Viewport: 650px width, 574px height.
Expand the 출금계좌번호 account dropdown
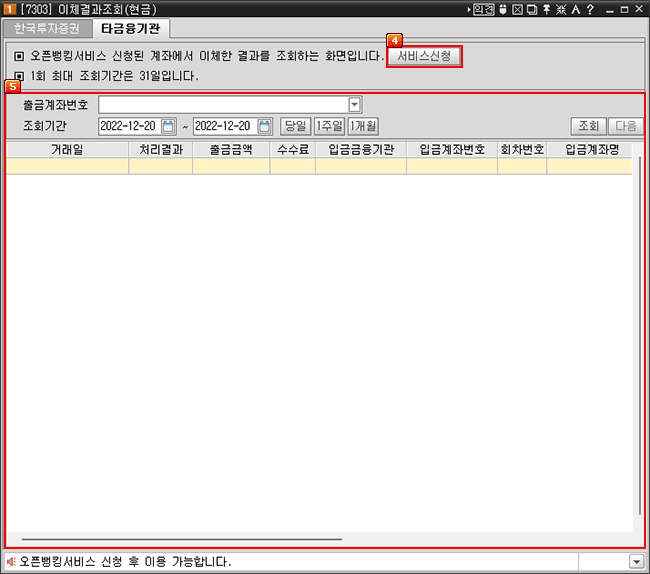(x=354, y=104)
